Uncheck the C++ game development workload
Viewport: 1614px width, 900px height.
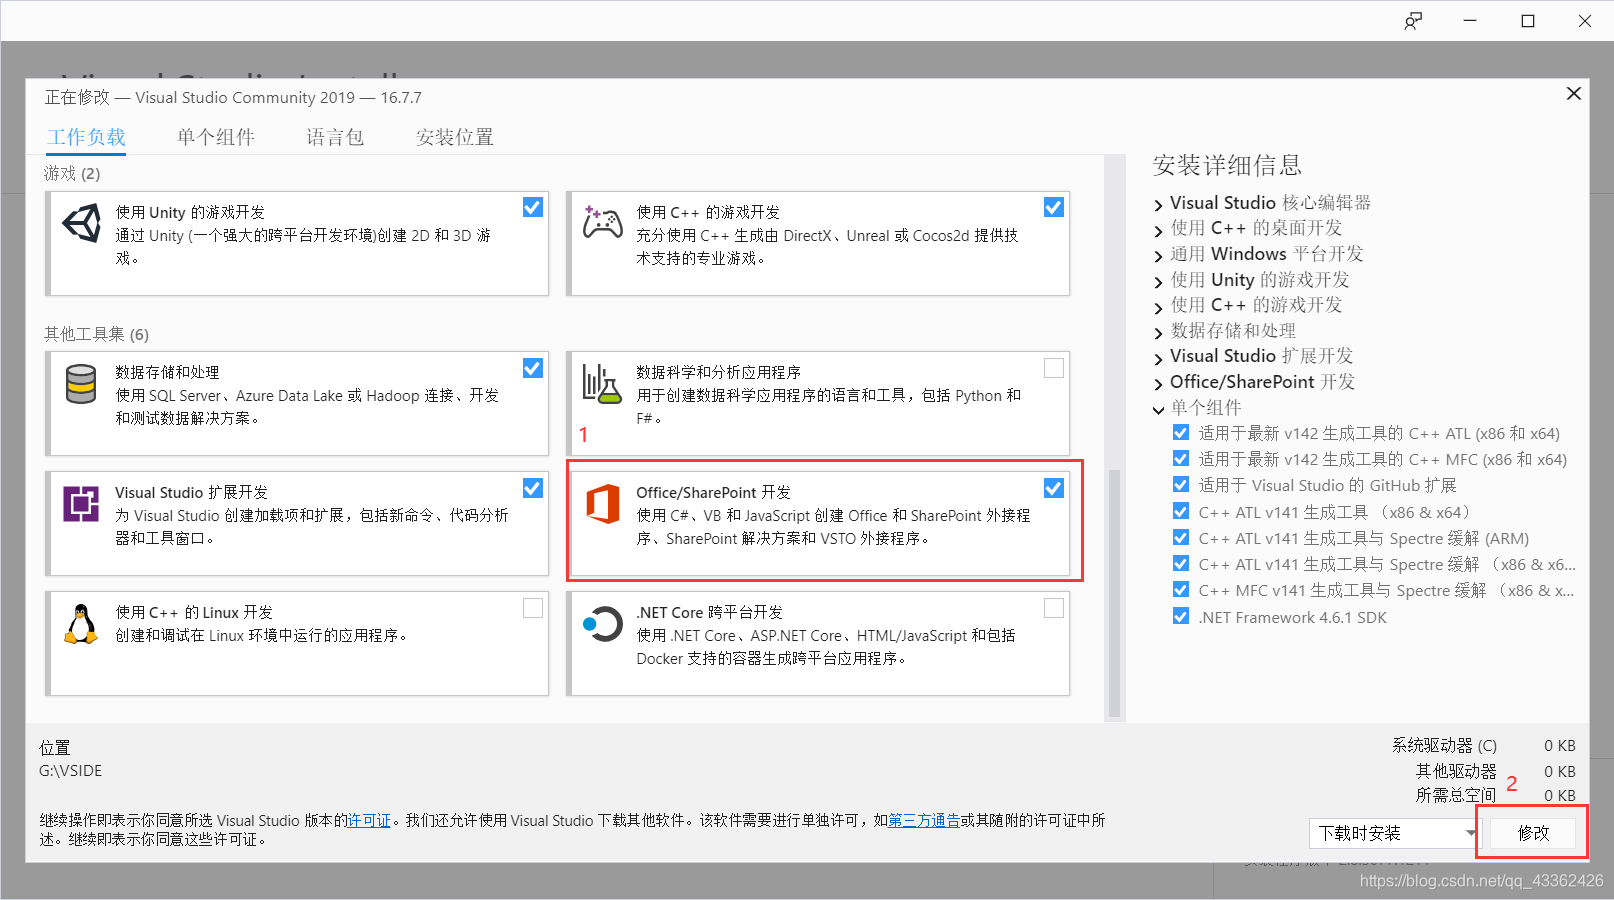pos(1054,207)
